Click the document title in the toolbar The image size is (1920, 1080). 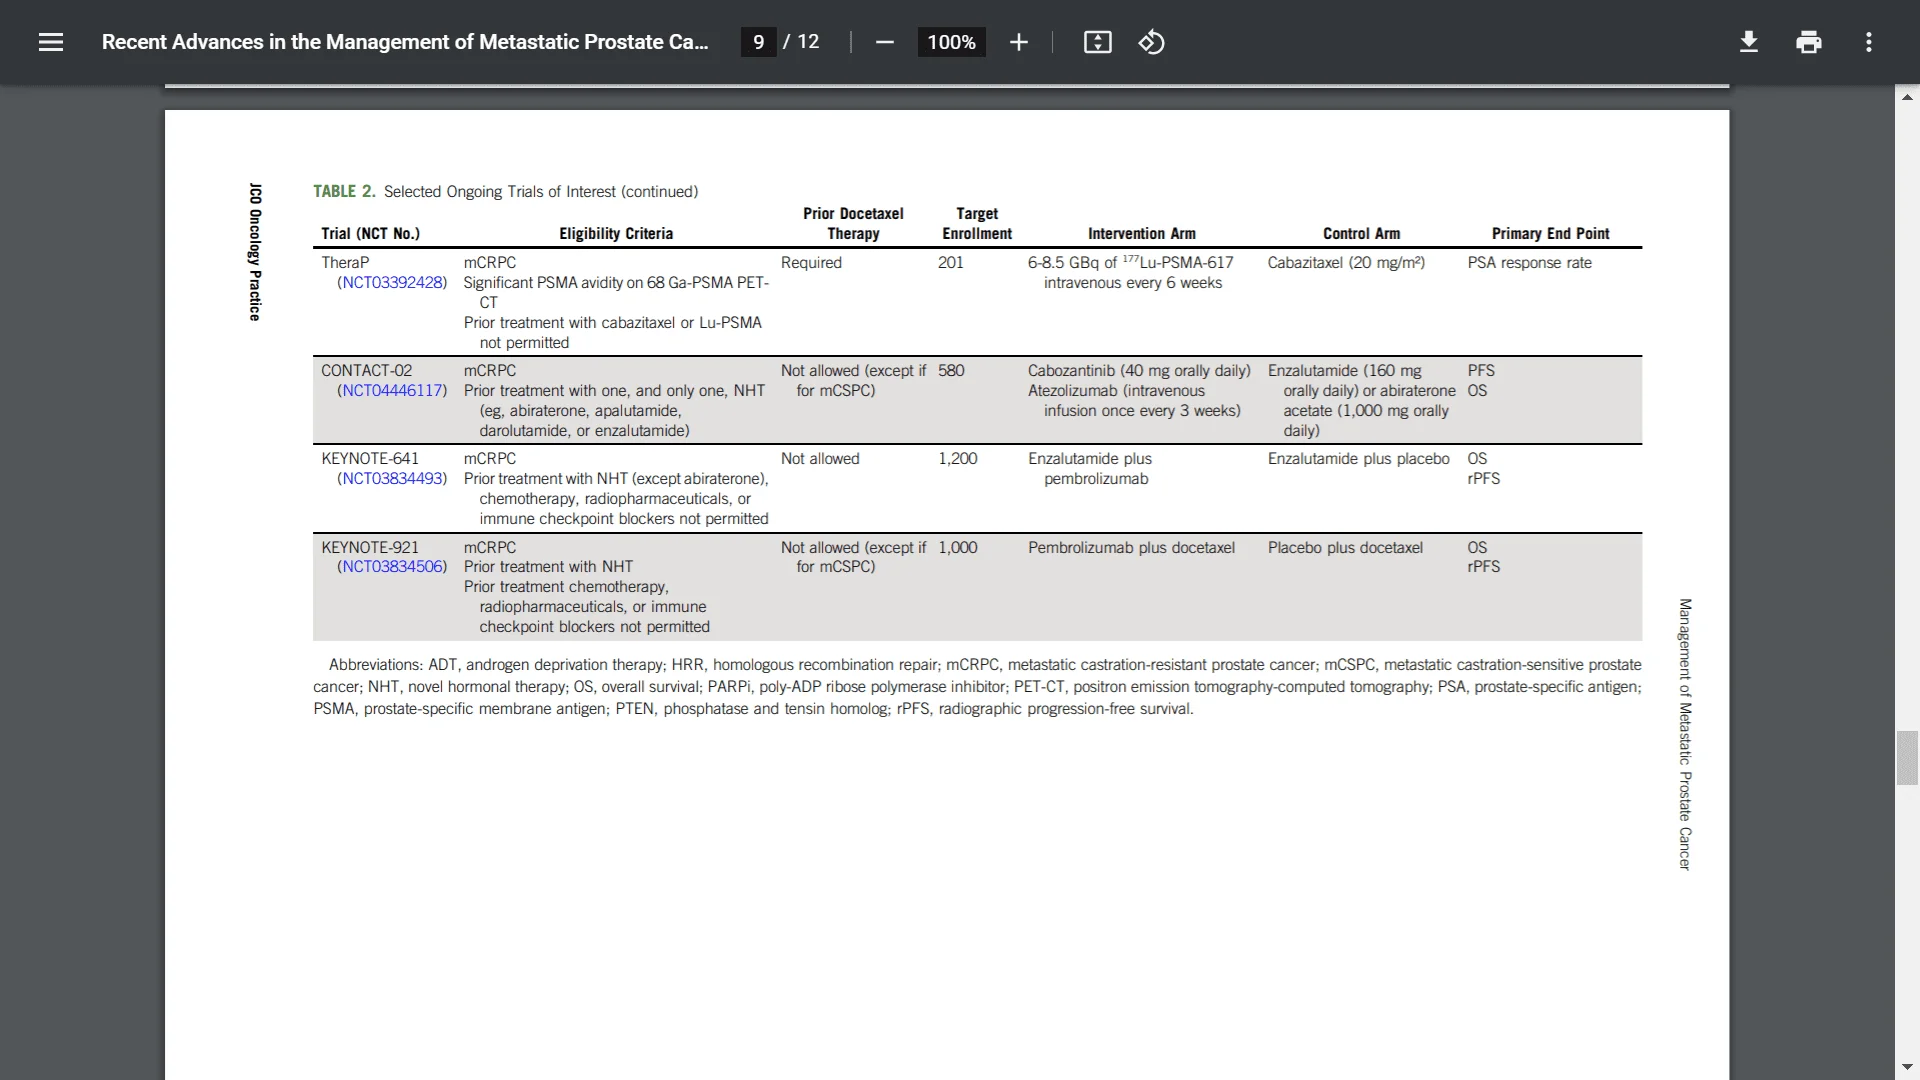(405, 42)
